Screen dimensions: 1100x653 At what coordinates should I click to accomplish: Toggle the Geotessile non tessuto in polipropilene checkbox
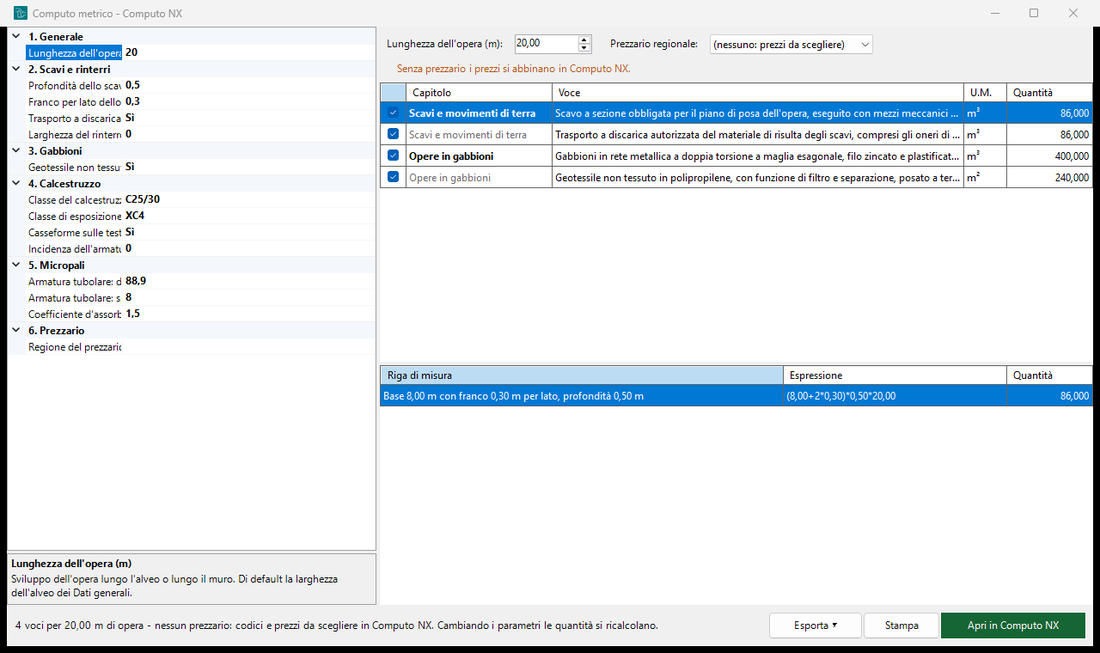coord(393,177)
